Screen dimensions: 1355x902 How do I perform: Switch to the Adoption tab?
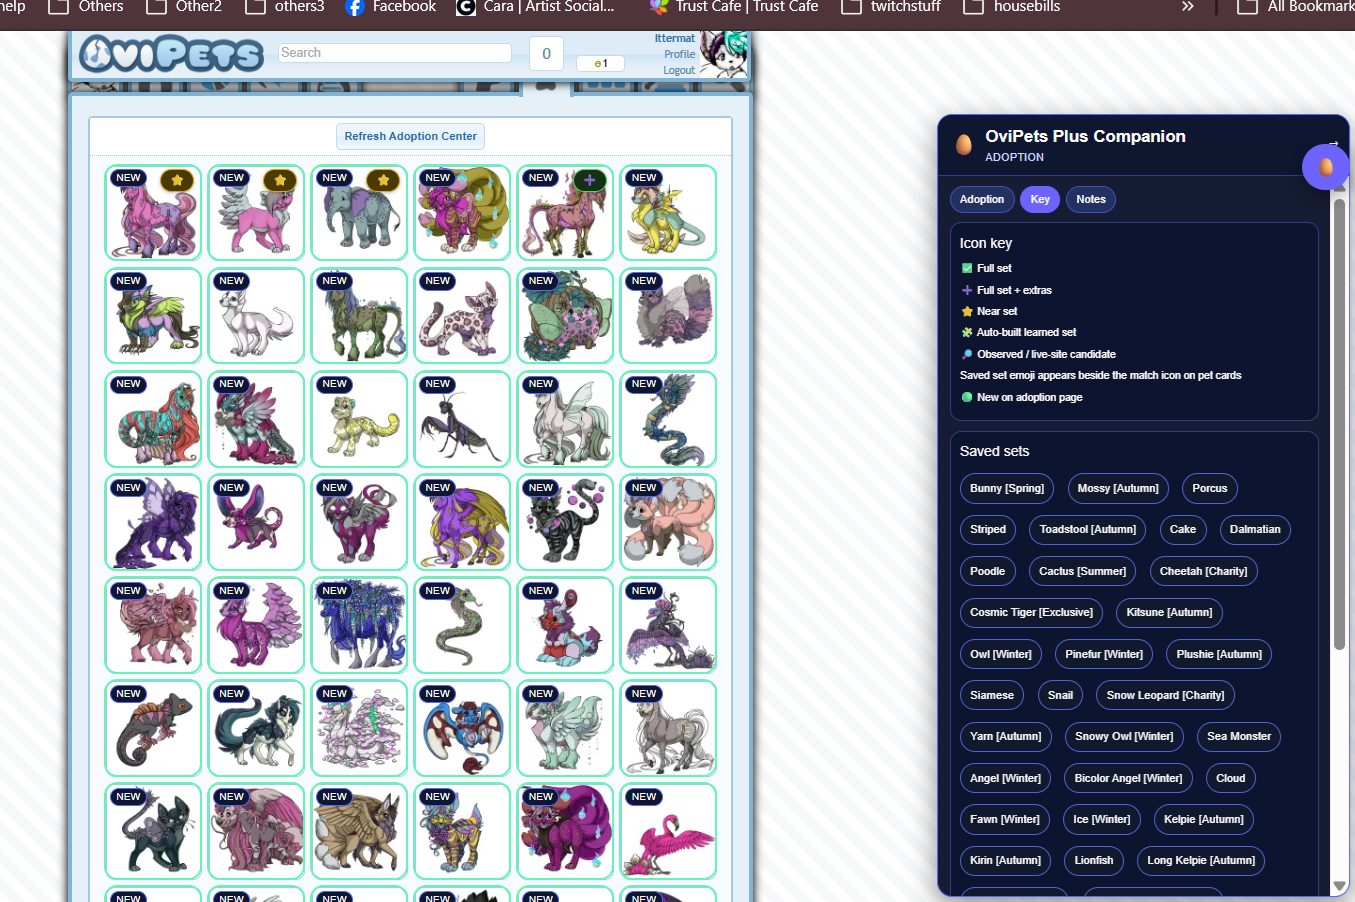click(x=982, y=199)
